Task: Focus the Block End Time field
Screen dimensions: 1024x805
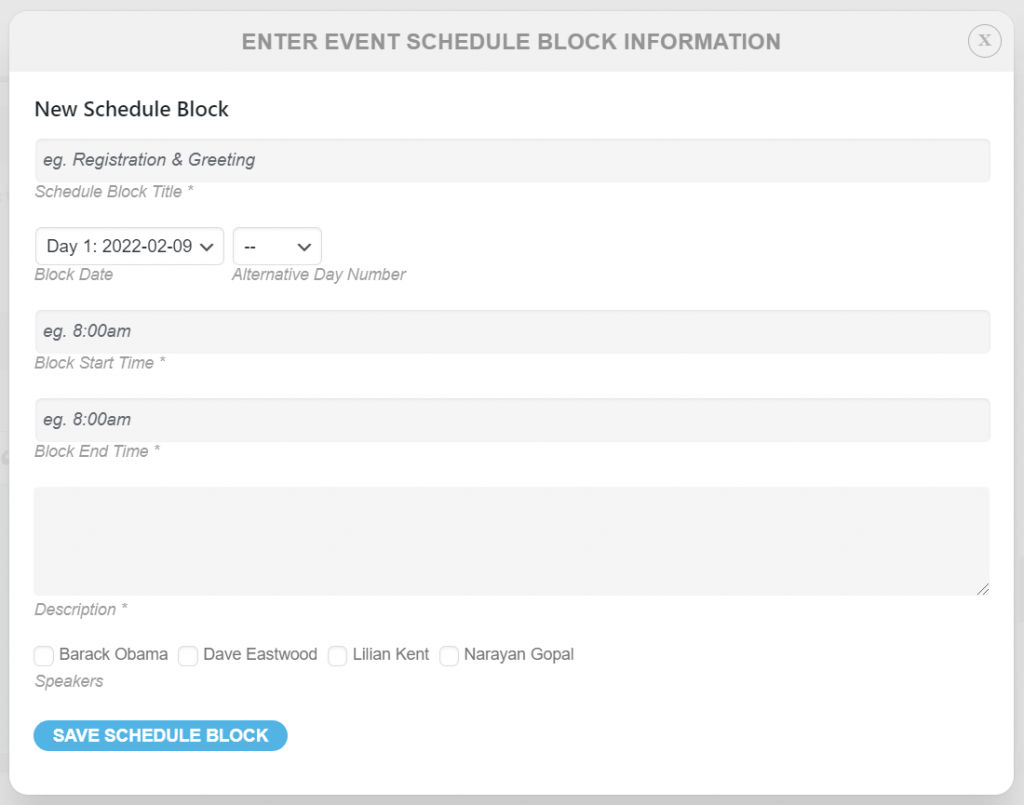Action: pos(512,420)
